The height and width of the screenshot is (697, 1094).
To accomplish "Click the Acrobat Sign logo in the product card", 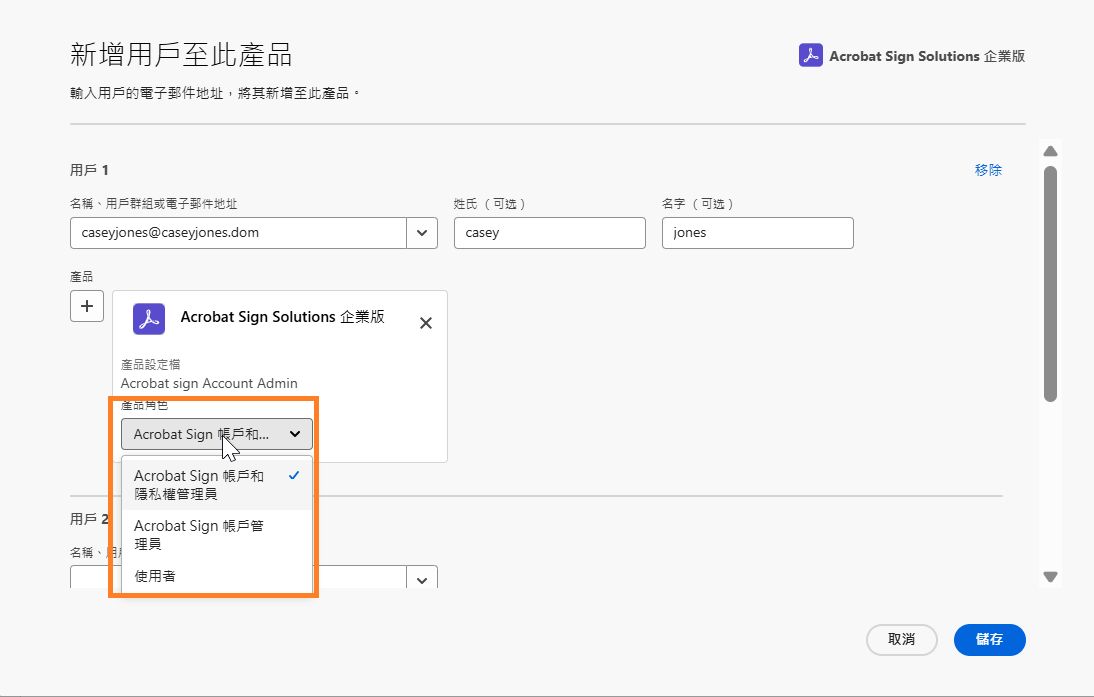I will (x=148, y=318).
